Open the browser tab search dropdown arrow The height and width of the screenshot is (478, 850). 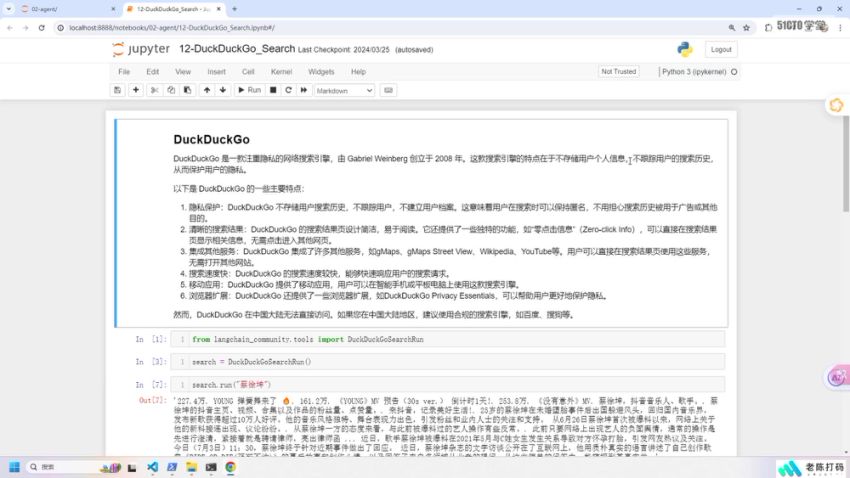coord(8,9)
